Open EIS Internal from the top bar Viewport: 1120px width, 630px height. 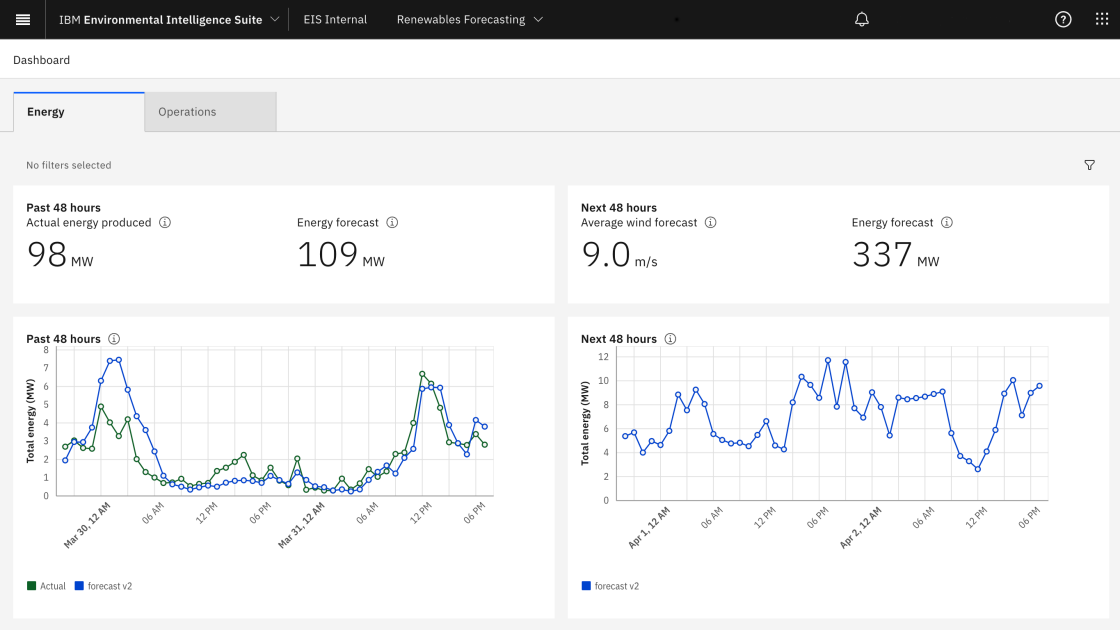point(335,19)
